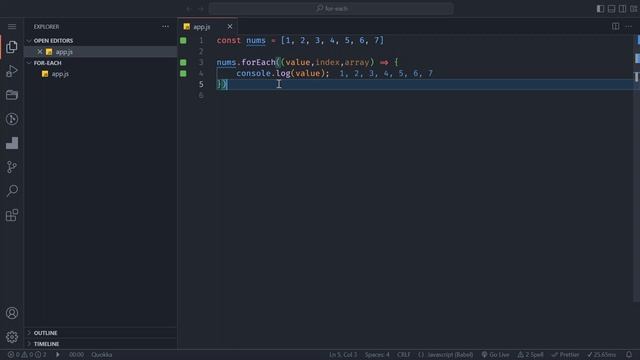Click the 25.65ms status item
Screen dimensions: 640x360
click(x=602, y=355)
